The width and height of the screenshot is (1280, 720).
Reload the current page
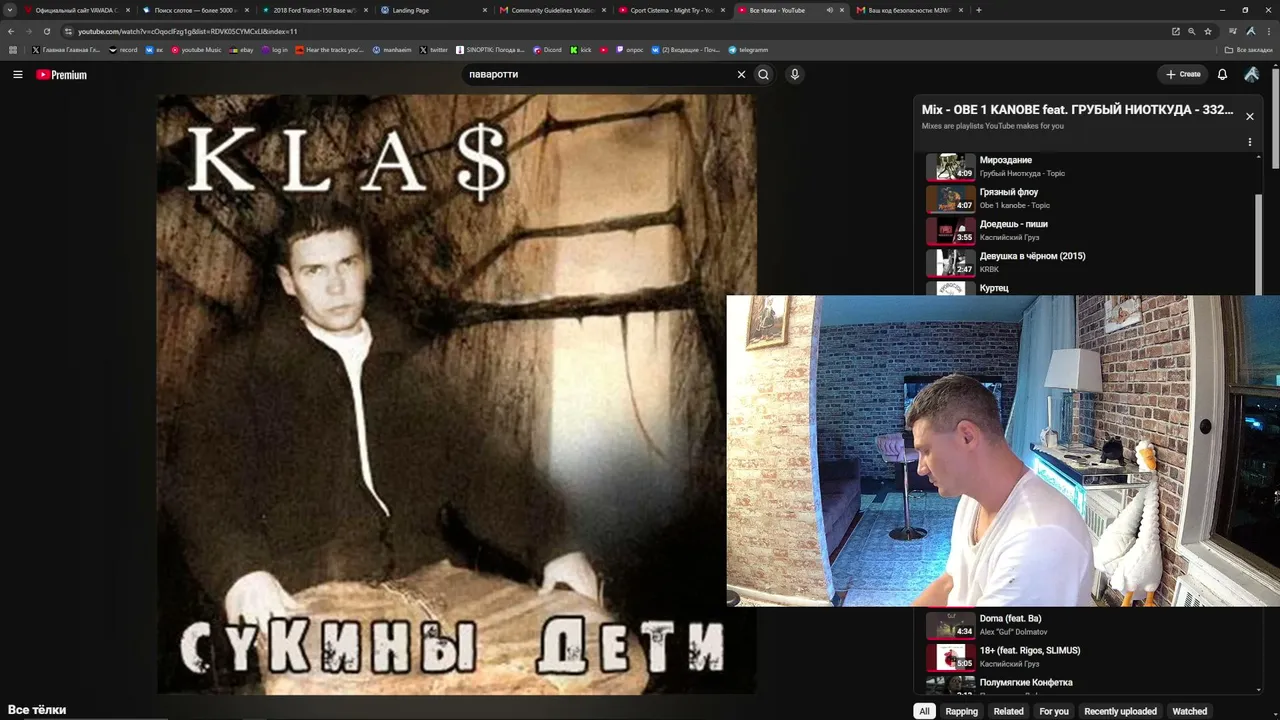click(47, 31)
